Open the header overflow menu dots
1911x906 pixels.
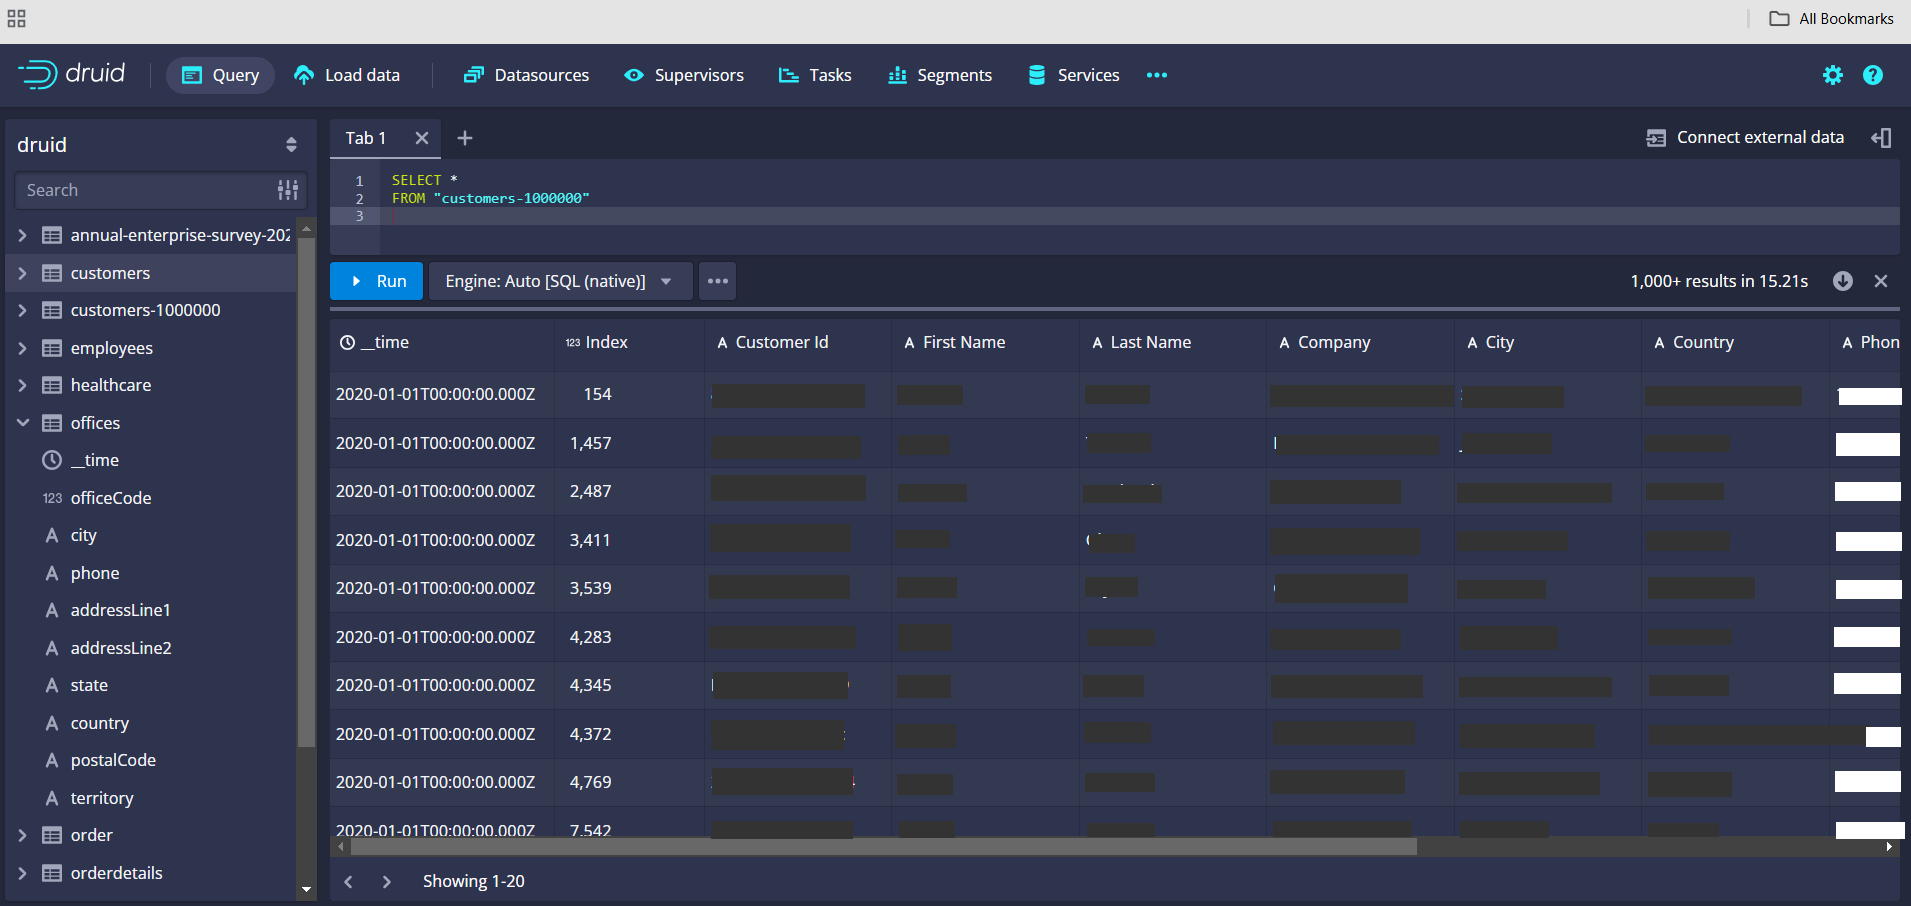(x=1157, y=75)
